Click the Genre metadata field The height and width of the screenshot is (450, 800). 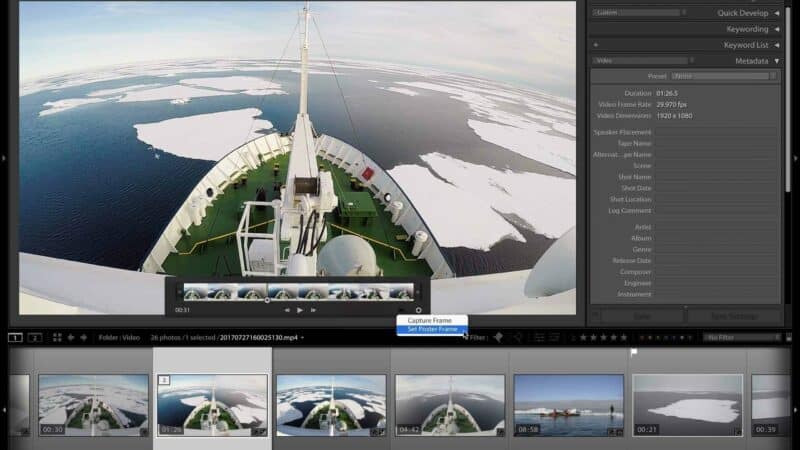[x=716, y=249]
